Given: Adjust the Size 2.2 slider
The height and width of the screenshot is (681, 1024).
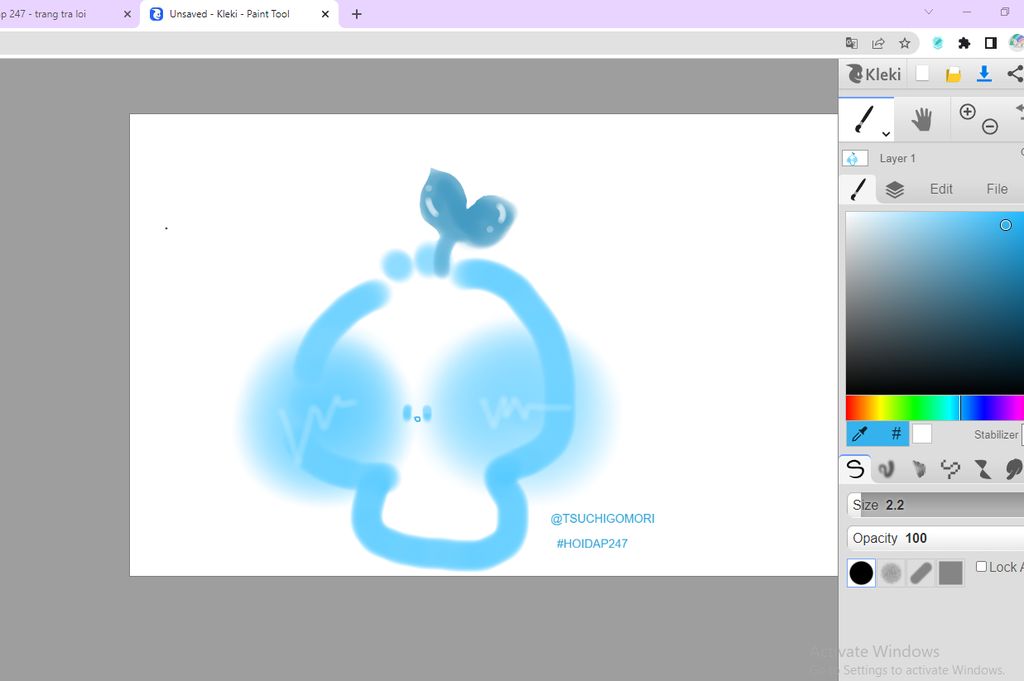Looking at the screenshot, I should click(935, 505).
